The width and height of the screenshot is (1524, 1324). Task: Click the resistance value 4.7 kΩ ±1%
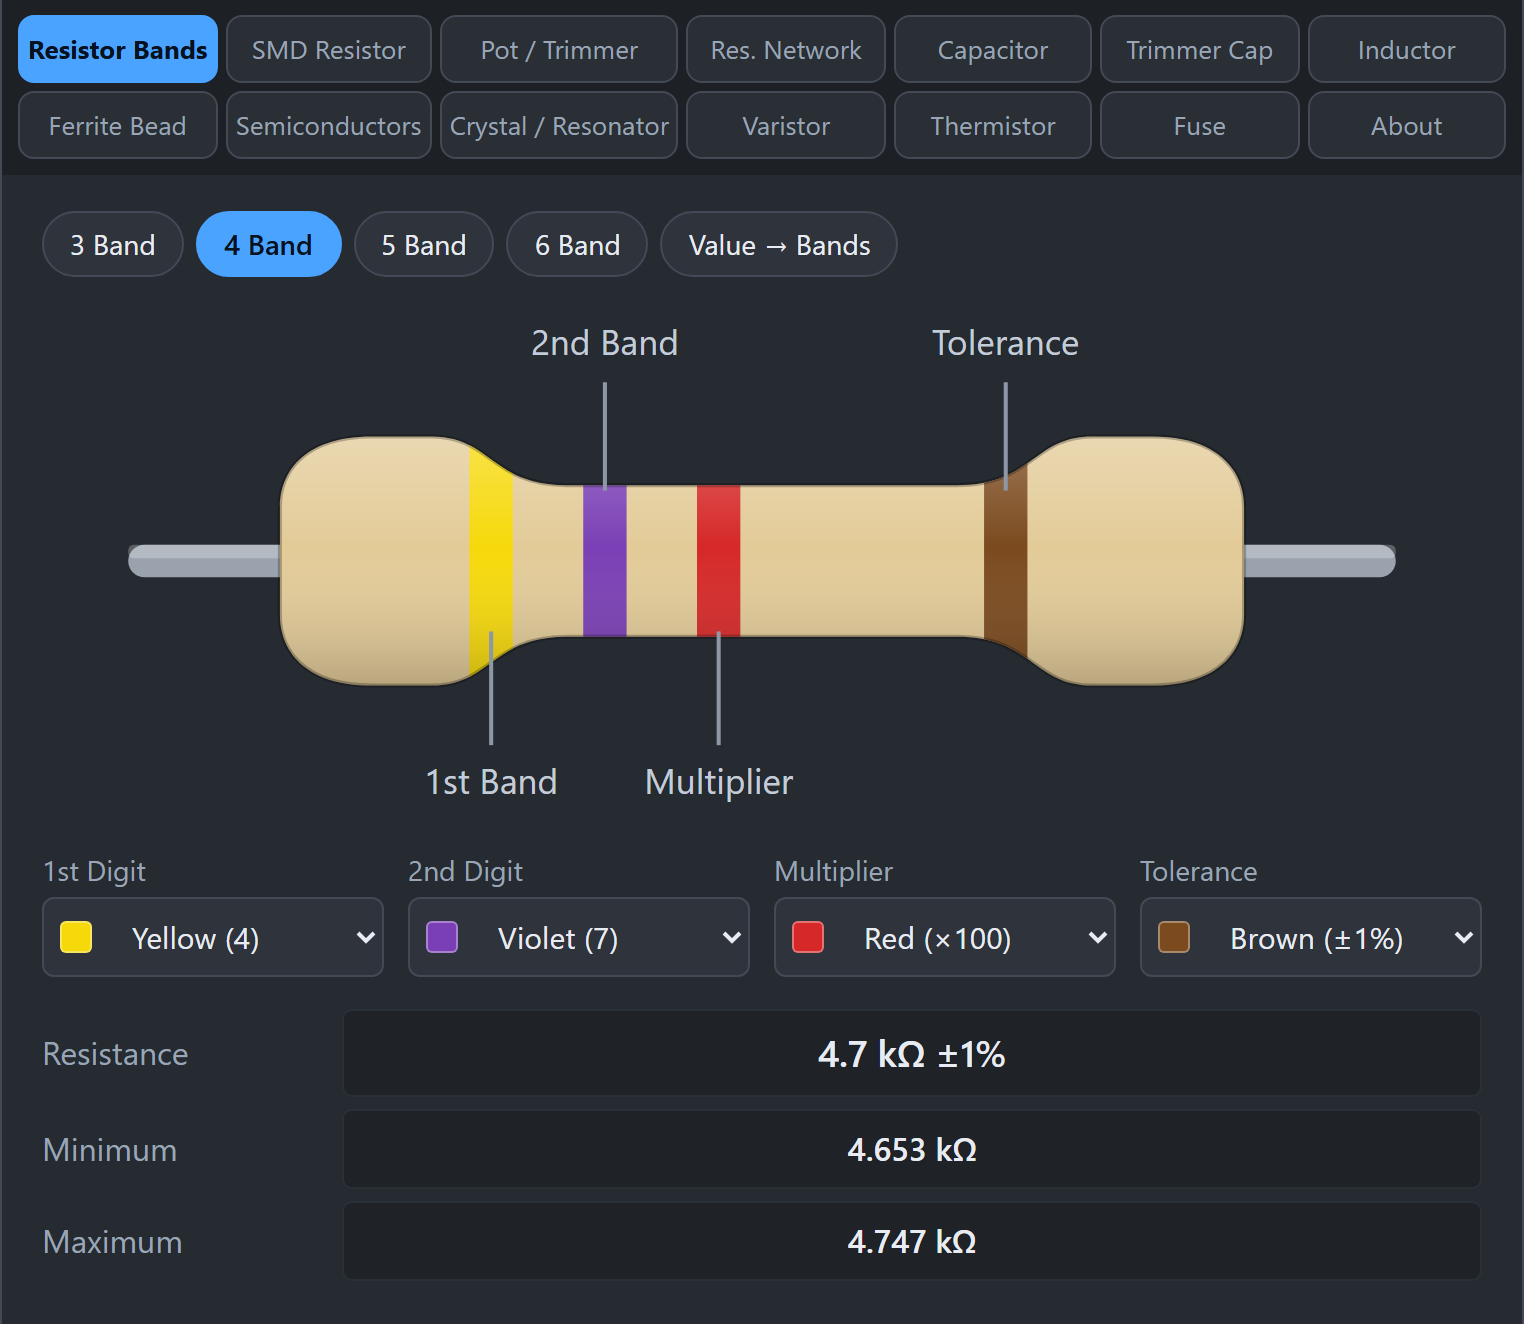point(912,1054)
